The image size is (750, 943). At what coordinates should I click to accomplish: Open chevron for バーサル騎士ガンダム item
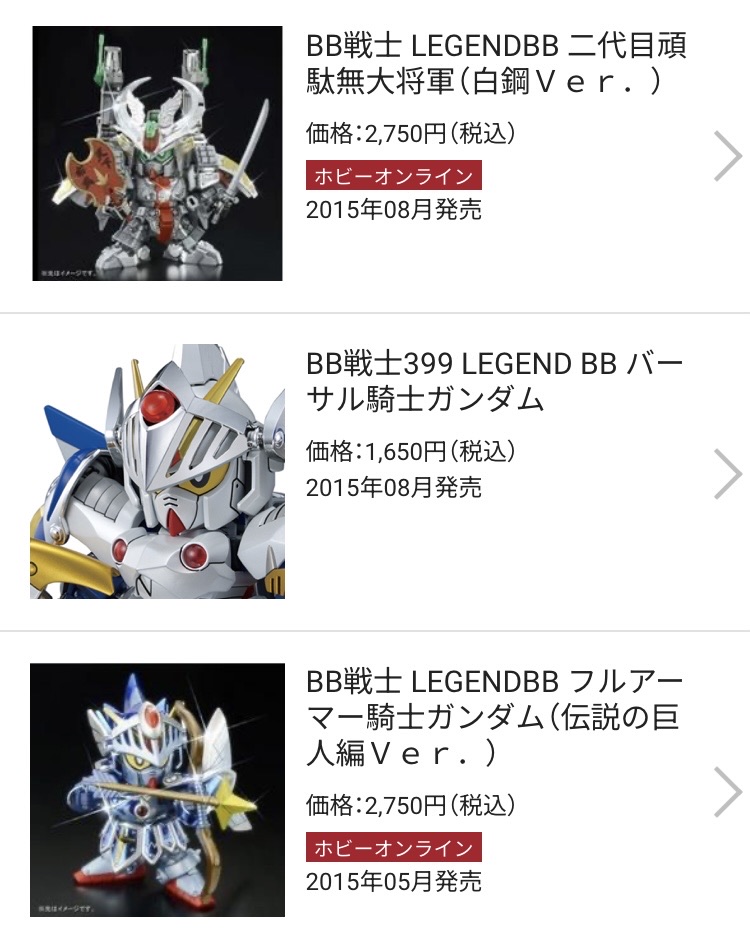click(x=727, y=473)
